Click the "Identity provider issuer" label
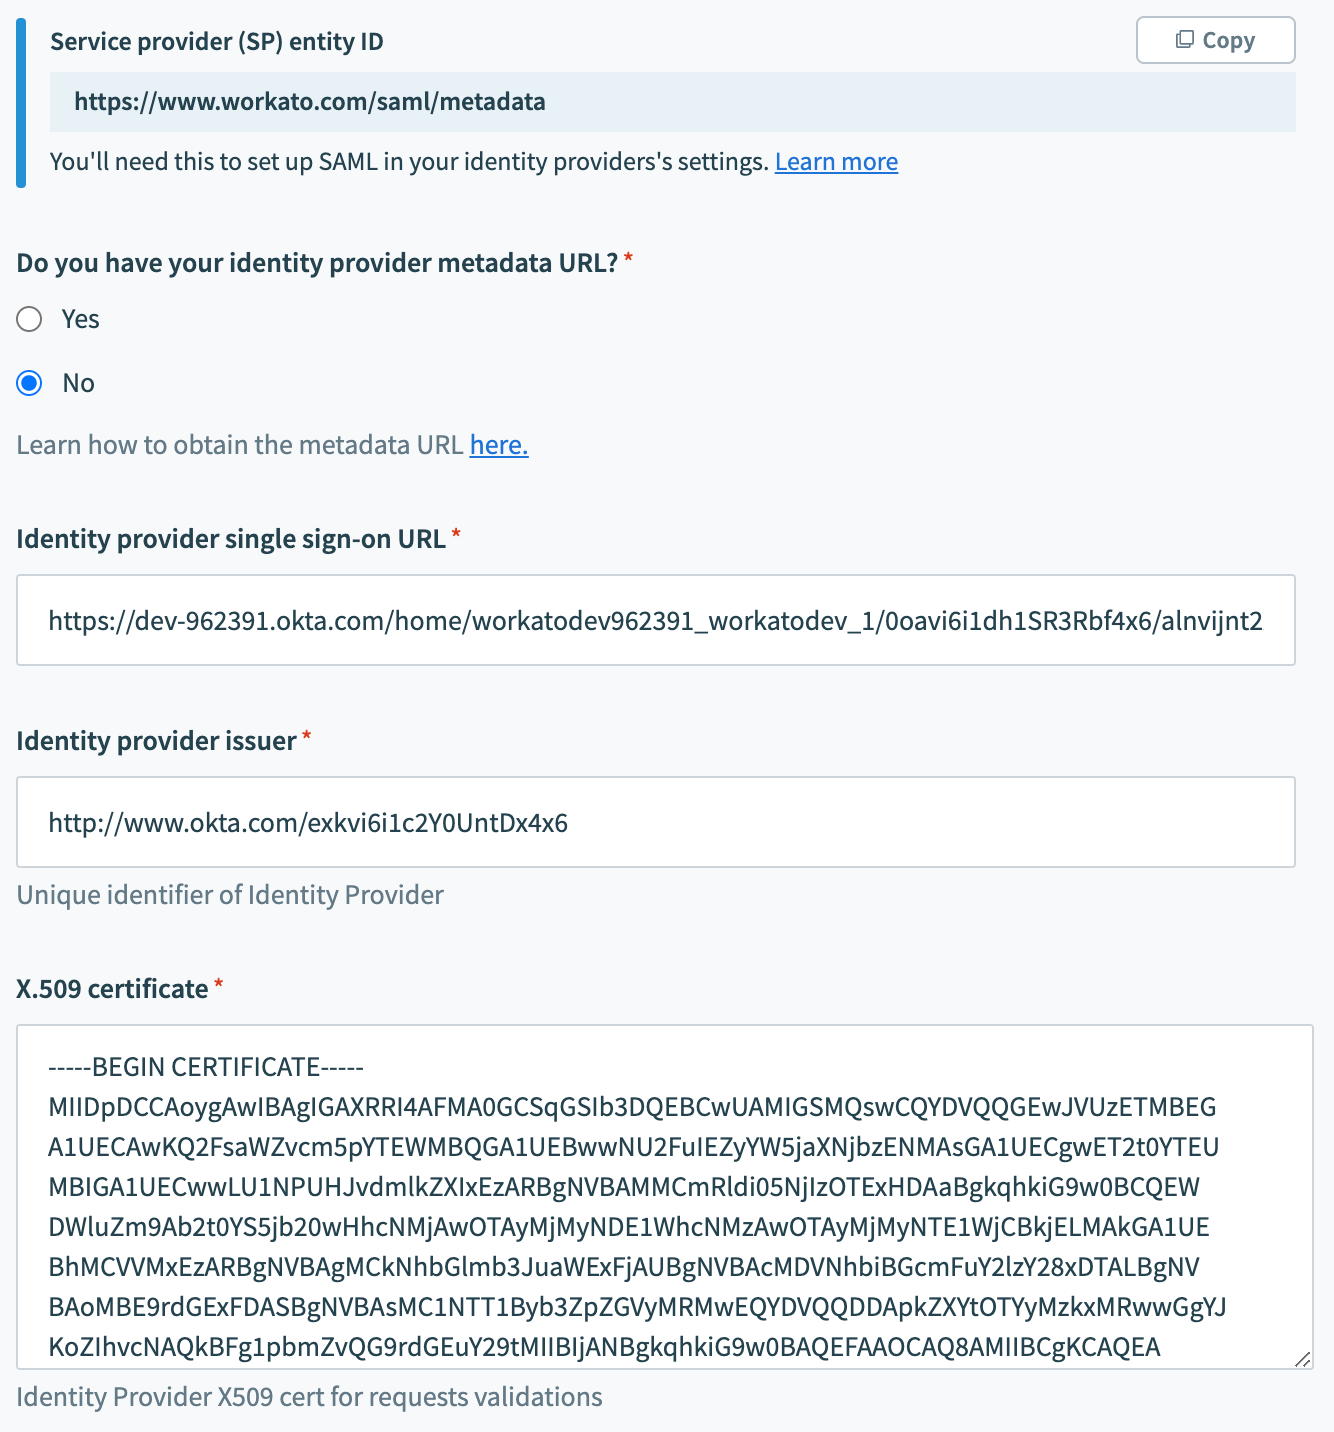Screen dimensions: 1334x1432 pos(157,741)
